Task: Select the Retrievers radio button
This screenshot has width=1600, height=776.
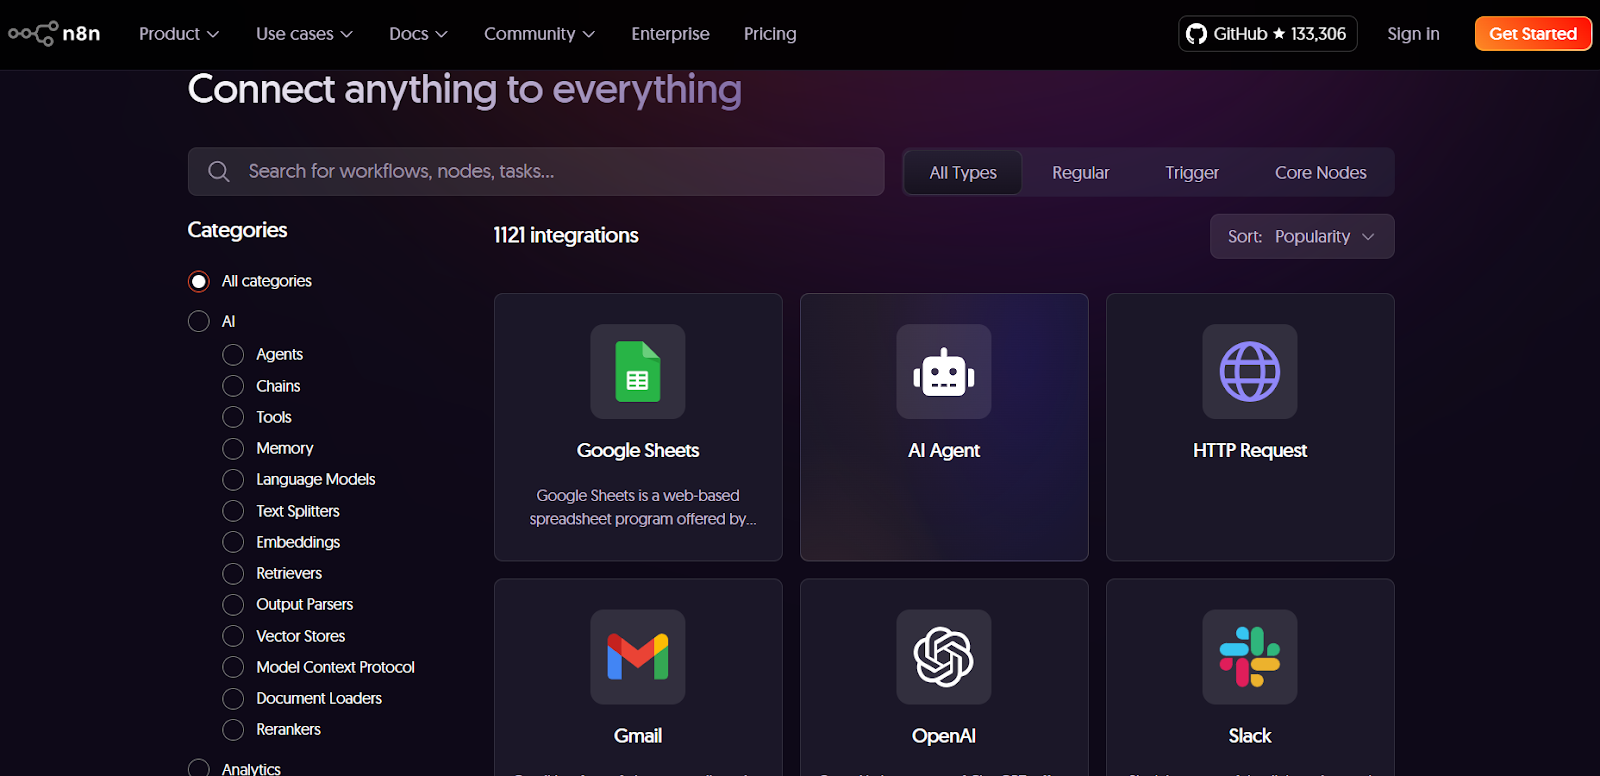Action: click(233, 573)
